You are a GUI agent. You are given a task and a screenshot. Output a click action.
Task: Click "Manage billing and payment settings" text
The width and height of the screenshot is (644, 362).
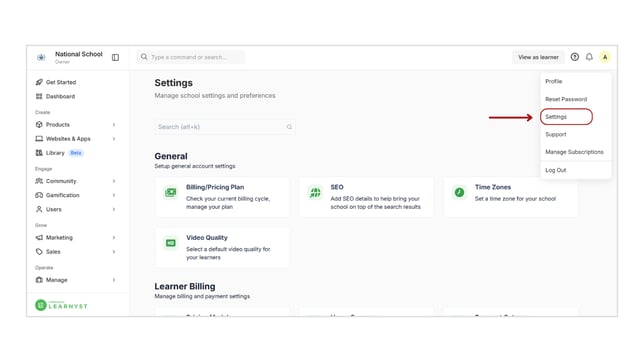[x=202, y=296]
